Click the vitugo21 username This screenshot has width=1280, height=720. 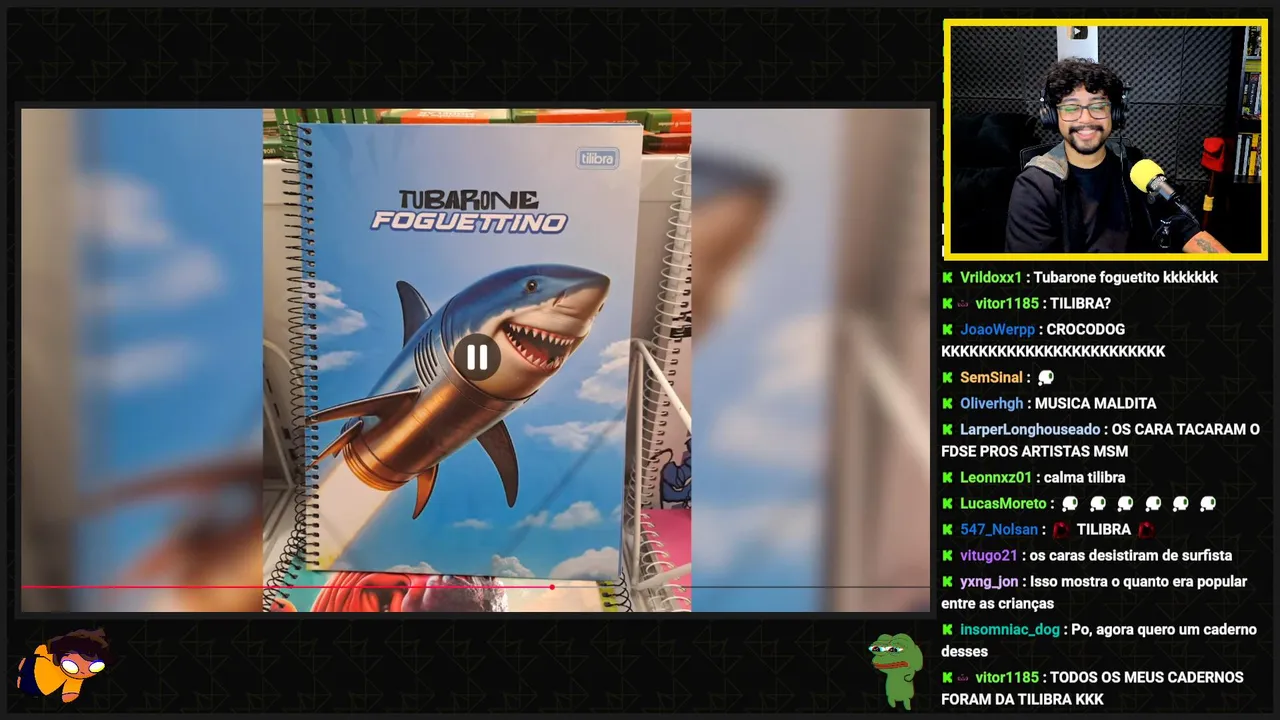[989, 556]
